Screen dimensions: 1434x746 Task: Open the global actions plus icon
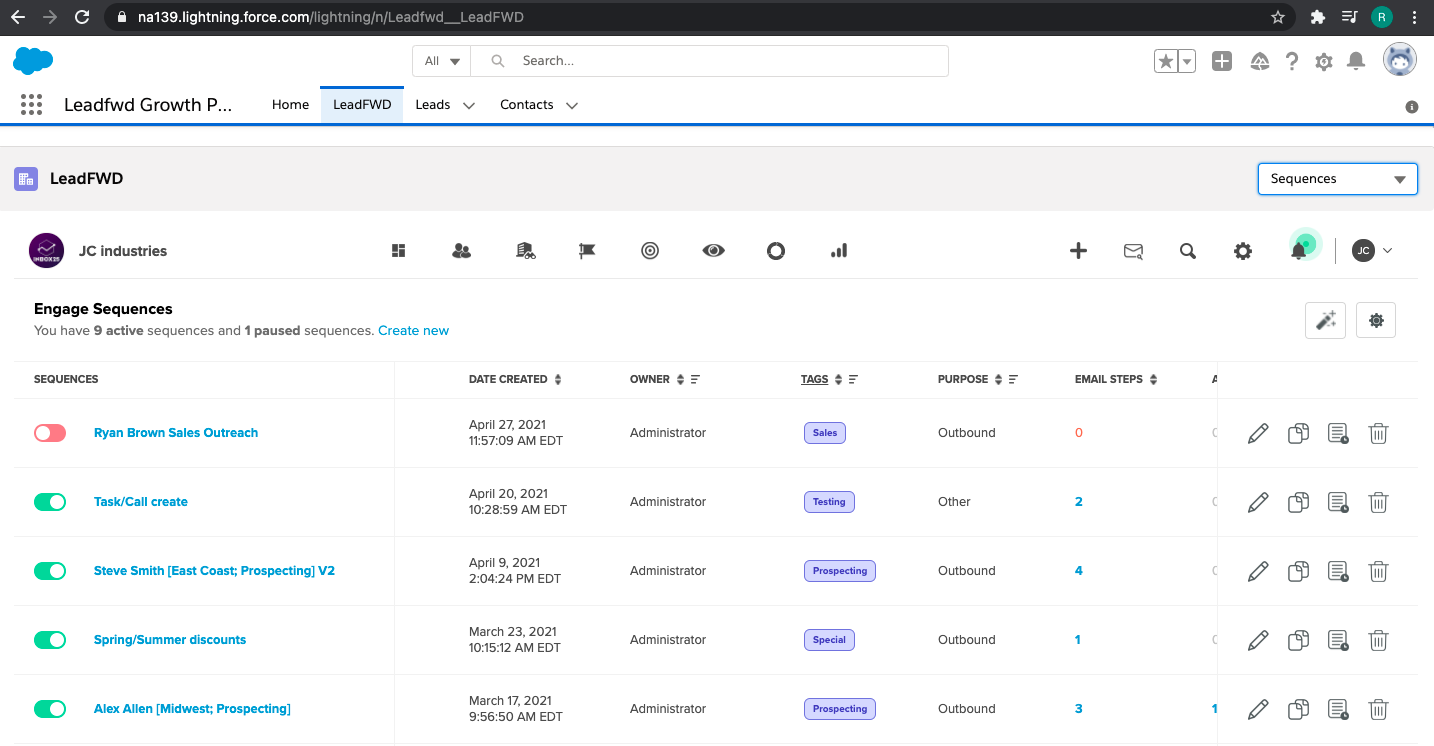tap(1222, 61)
